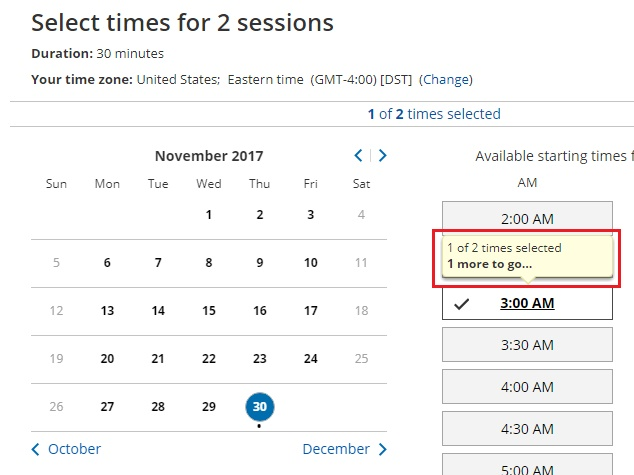This screenshot has width=634, height=475.
Task: Choose Friday November 17
Action: 311,311
